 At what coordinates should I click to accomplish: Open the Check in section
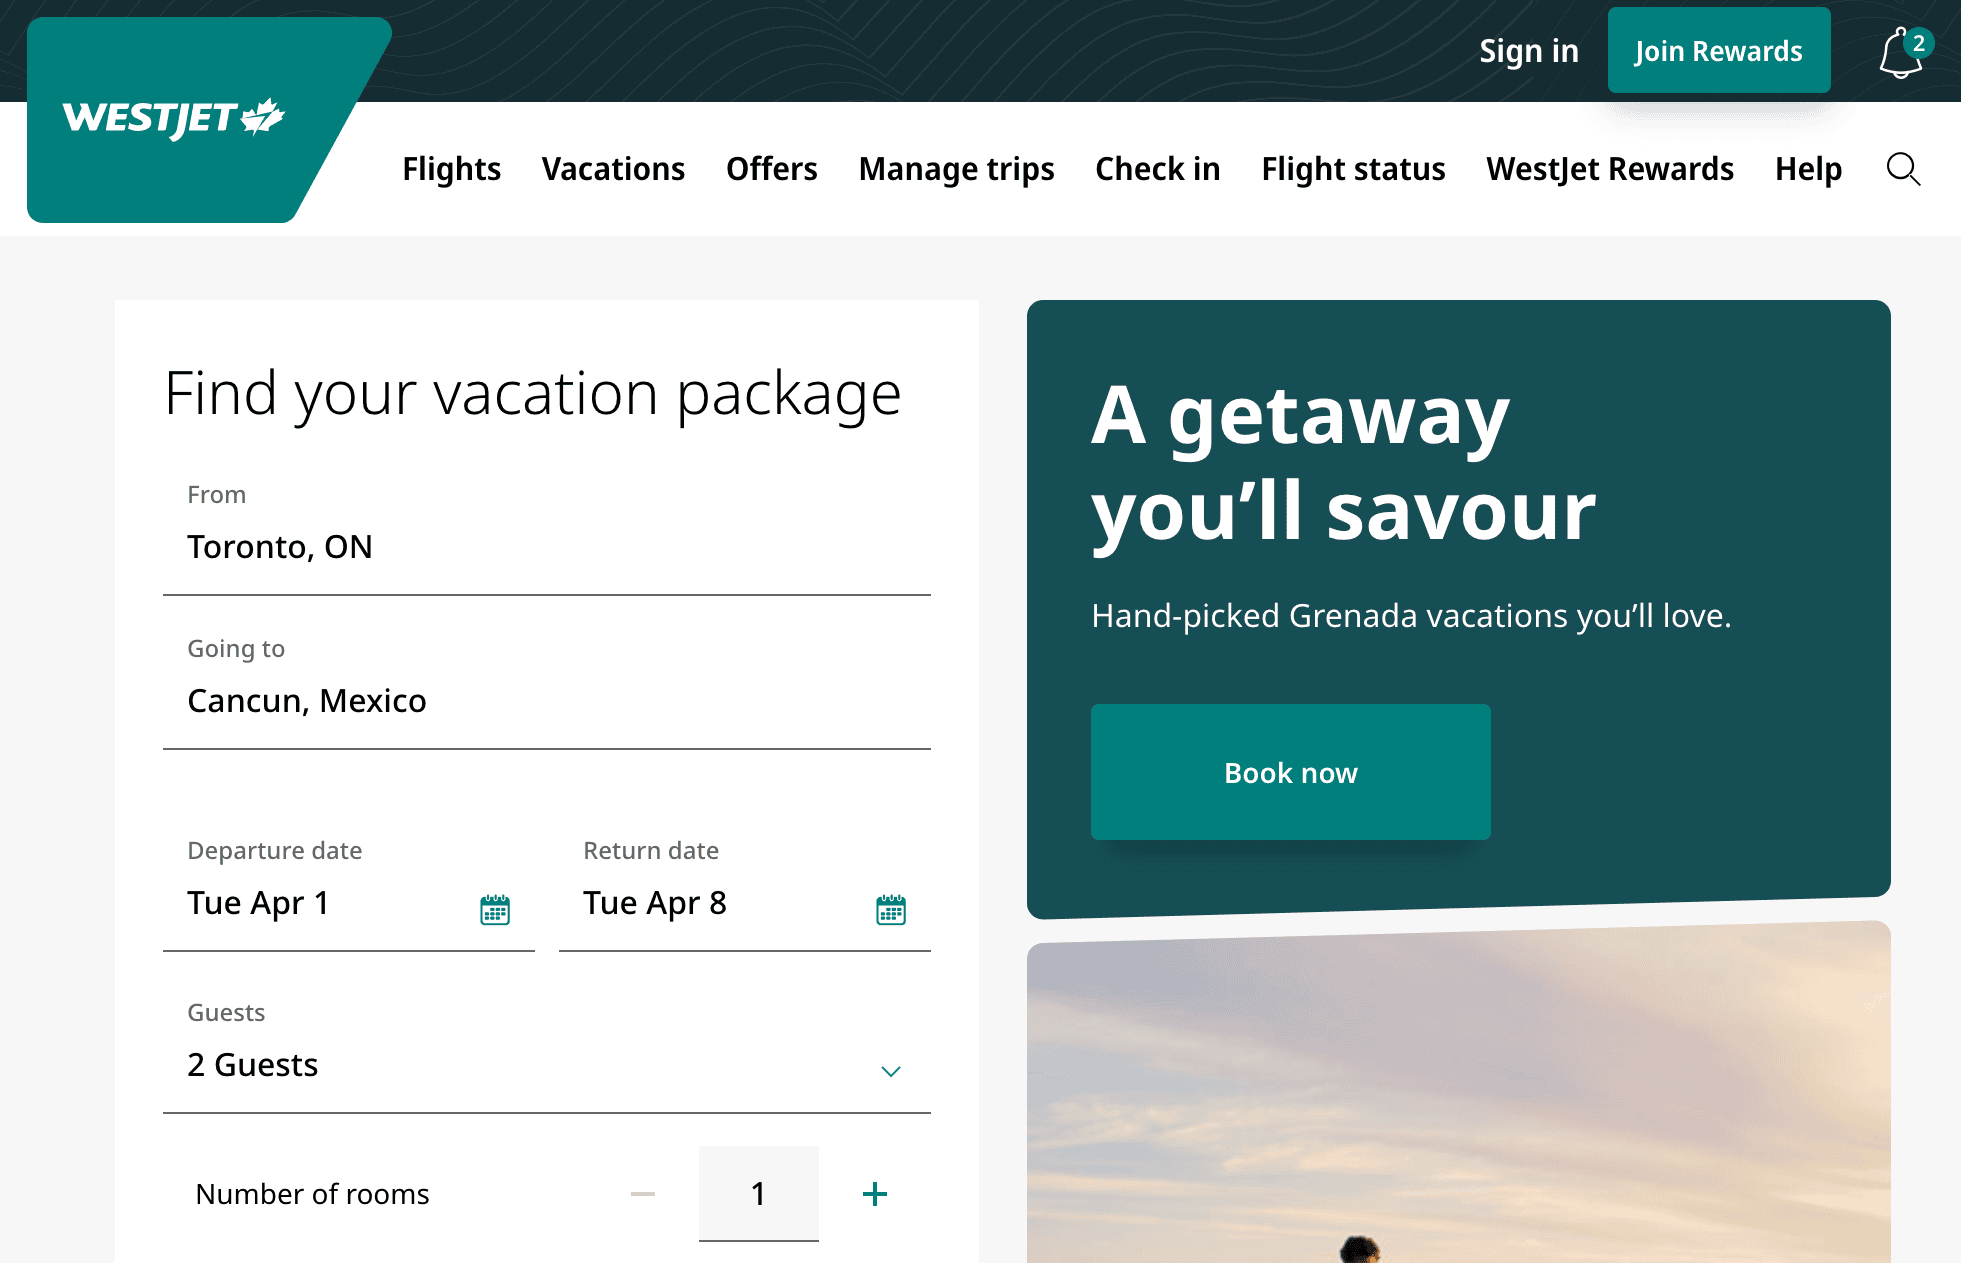1157,169
